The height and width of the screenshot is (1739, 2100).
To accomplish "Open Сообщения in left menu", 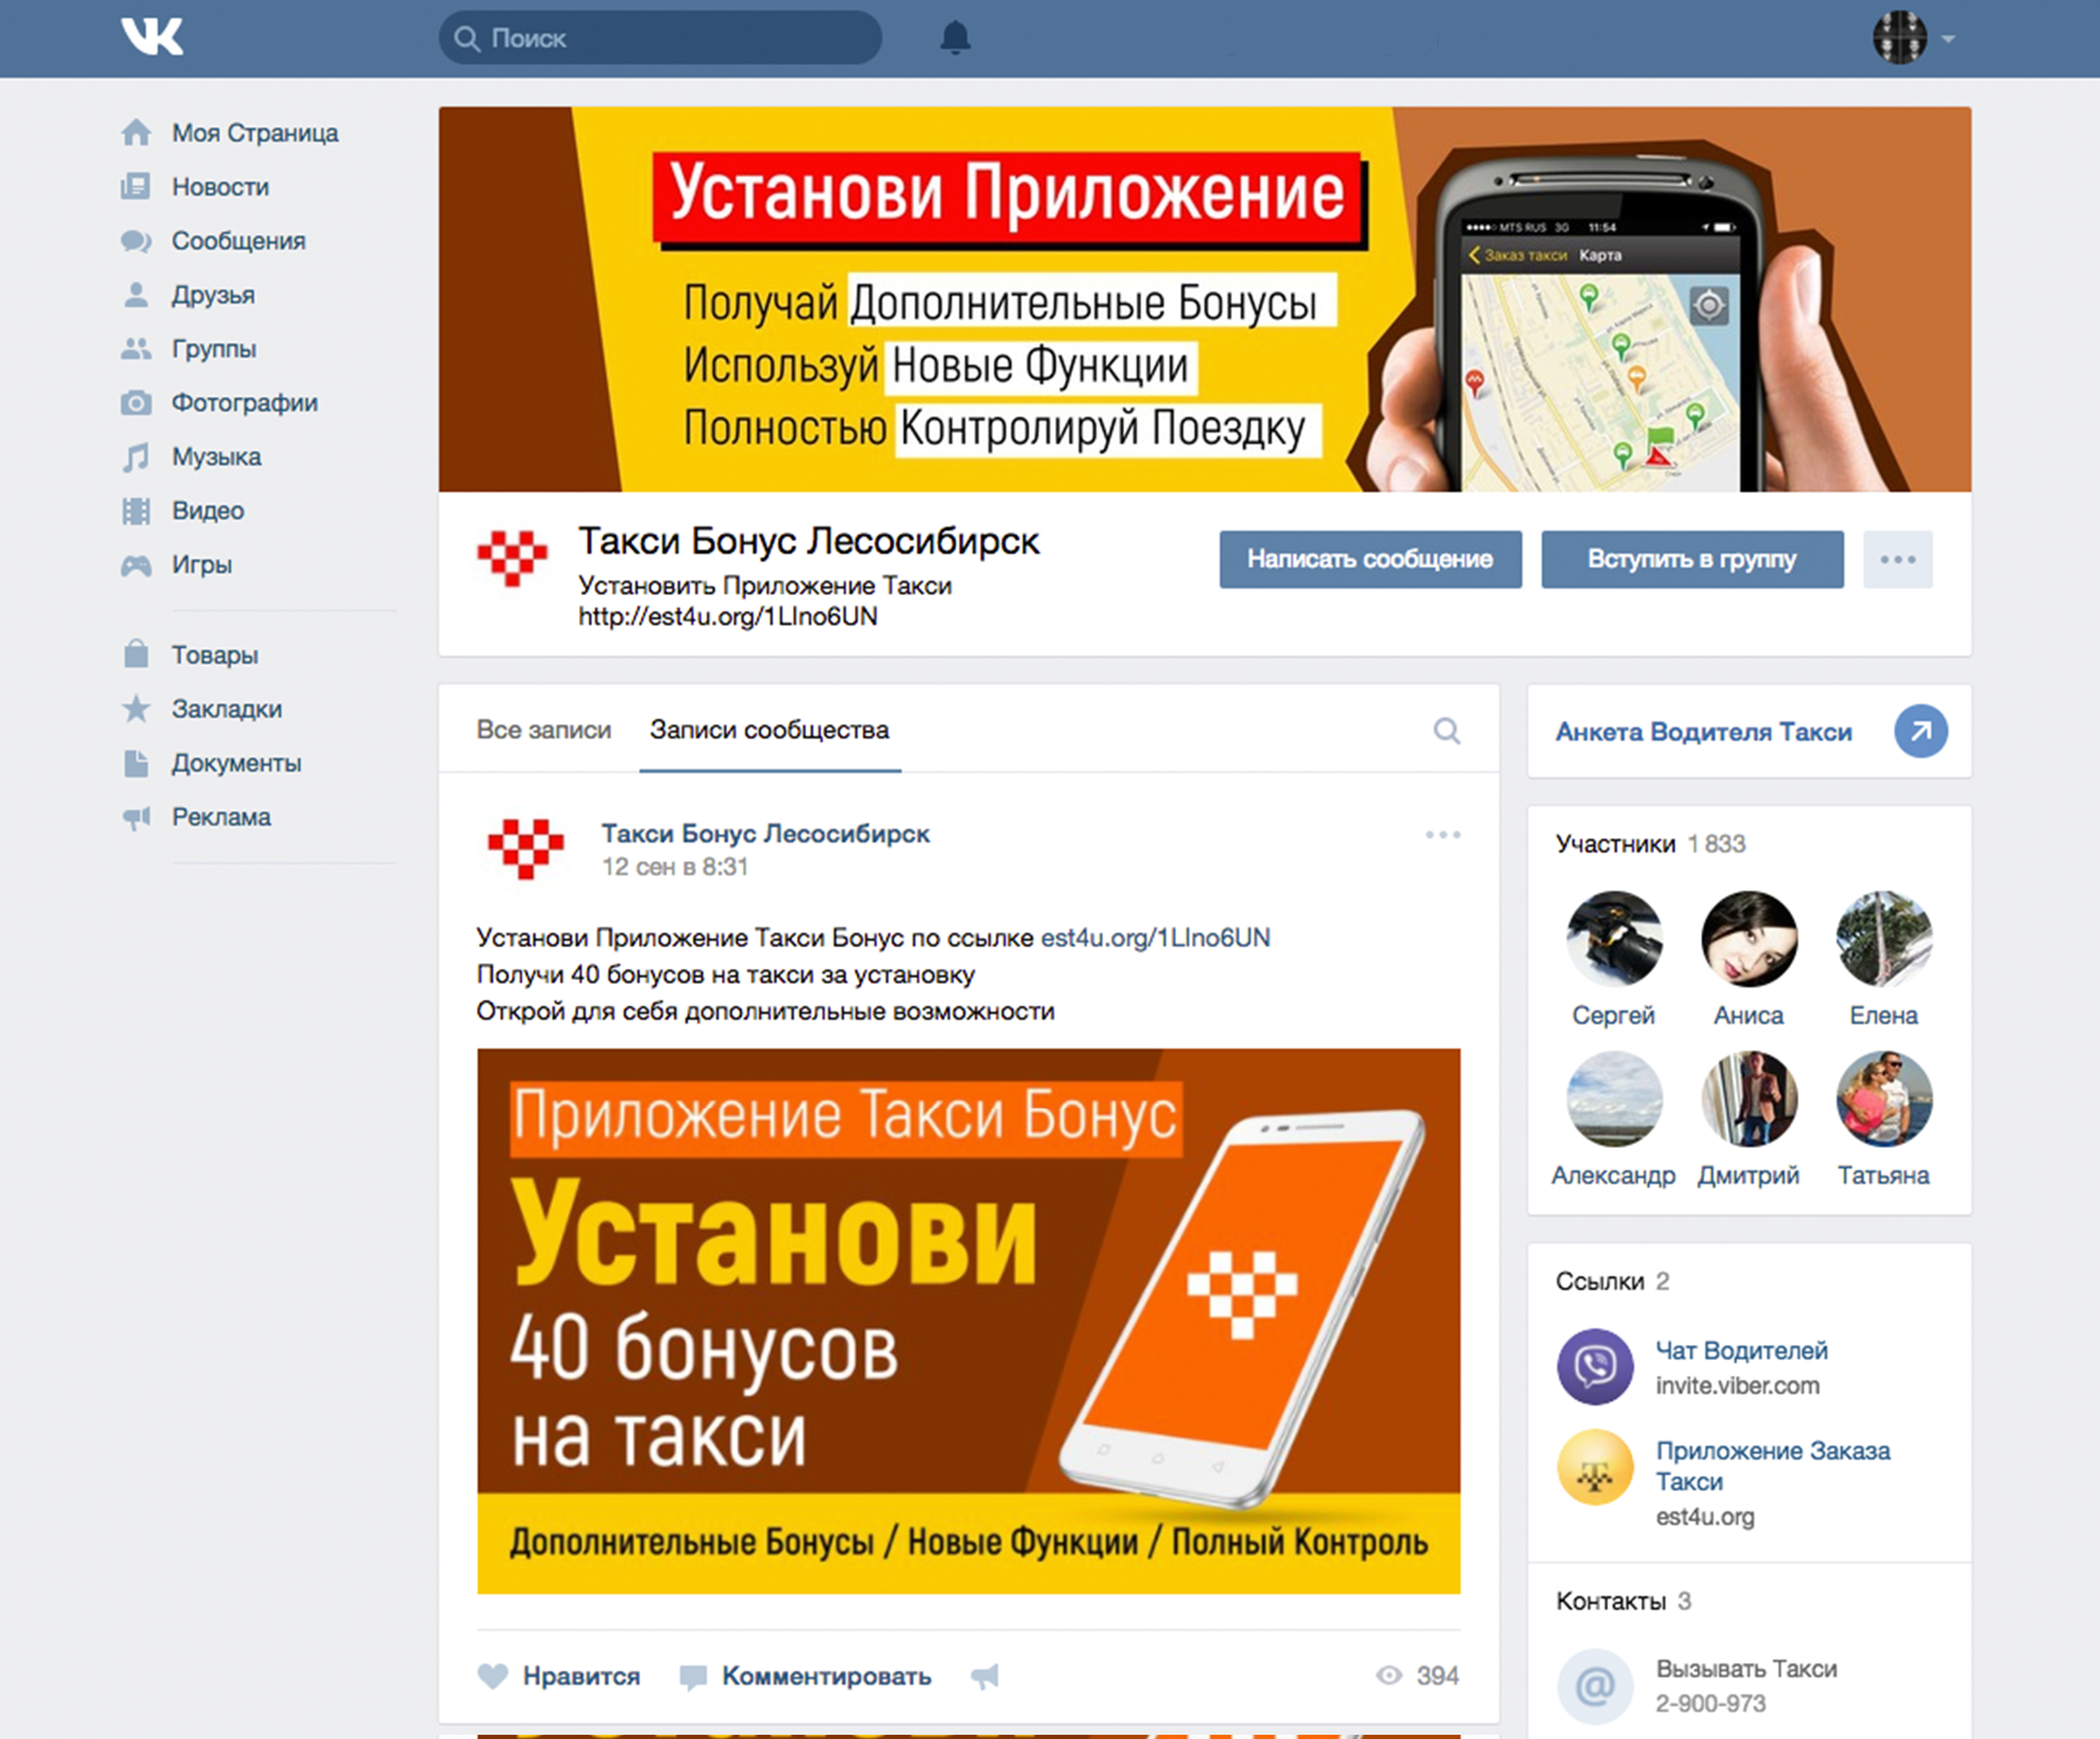I will pos(238,241).
